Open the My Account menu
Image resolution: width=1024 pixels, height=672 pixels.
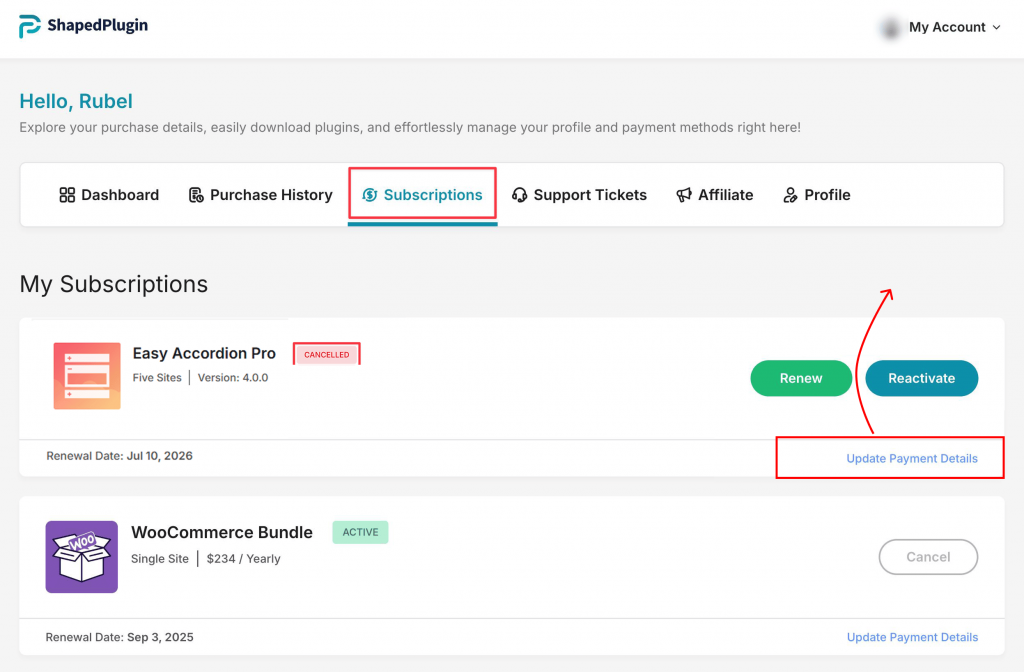pyautogui.click(x=946, y=28)
